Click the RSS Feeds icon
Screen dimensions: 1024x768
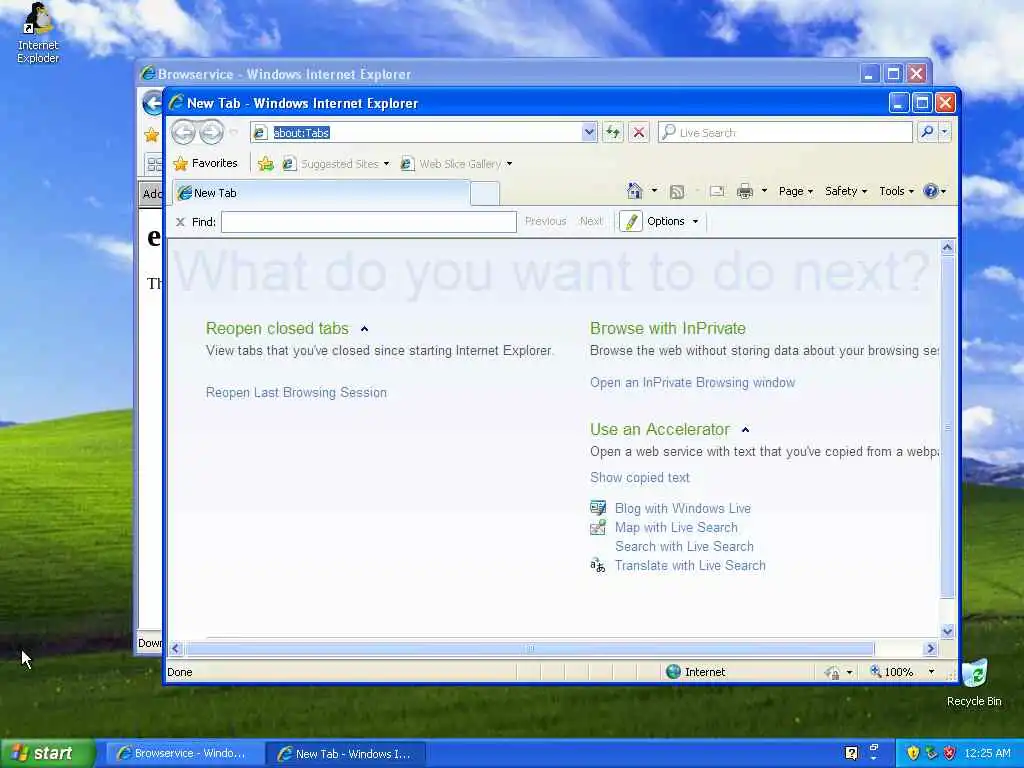click(677, 191)
